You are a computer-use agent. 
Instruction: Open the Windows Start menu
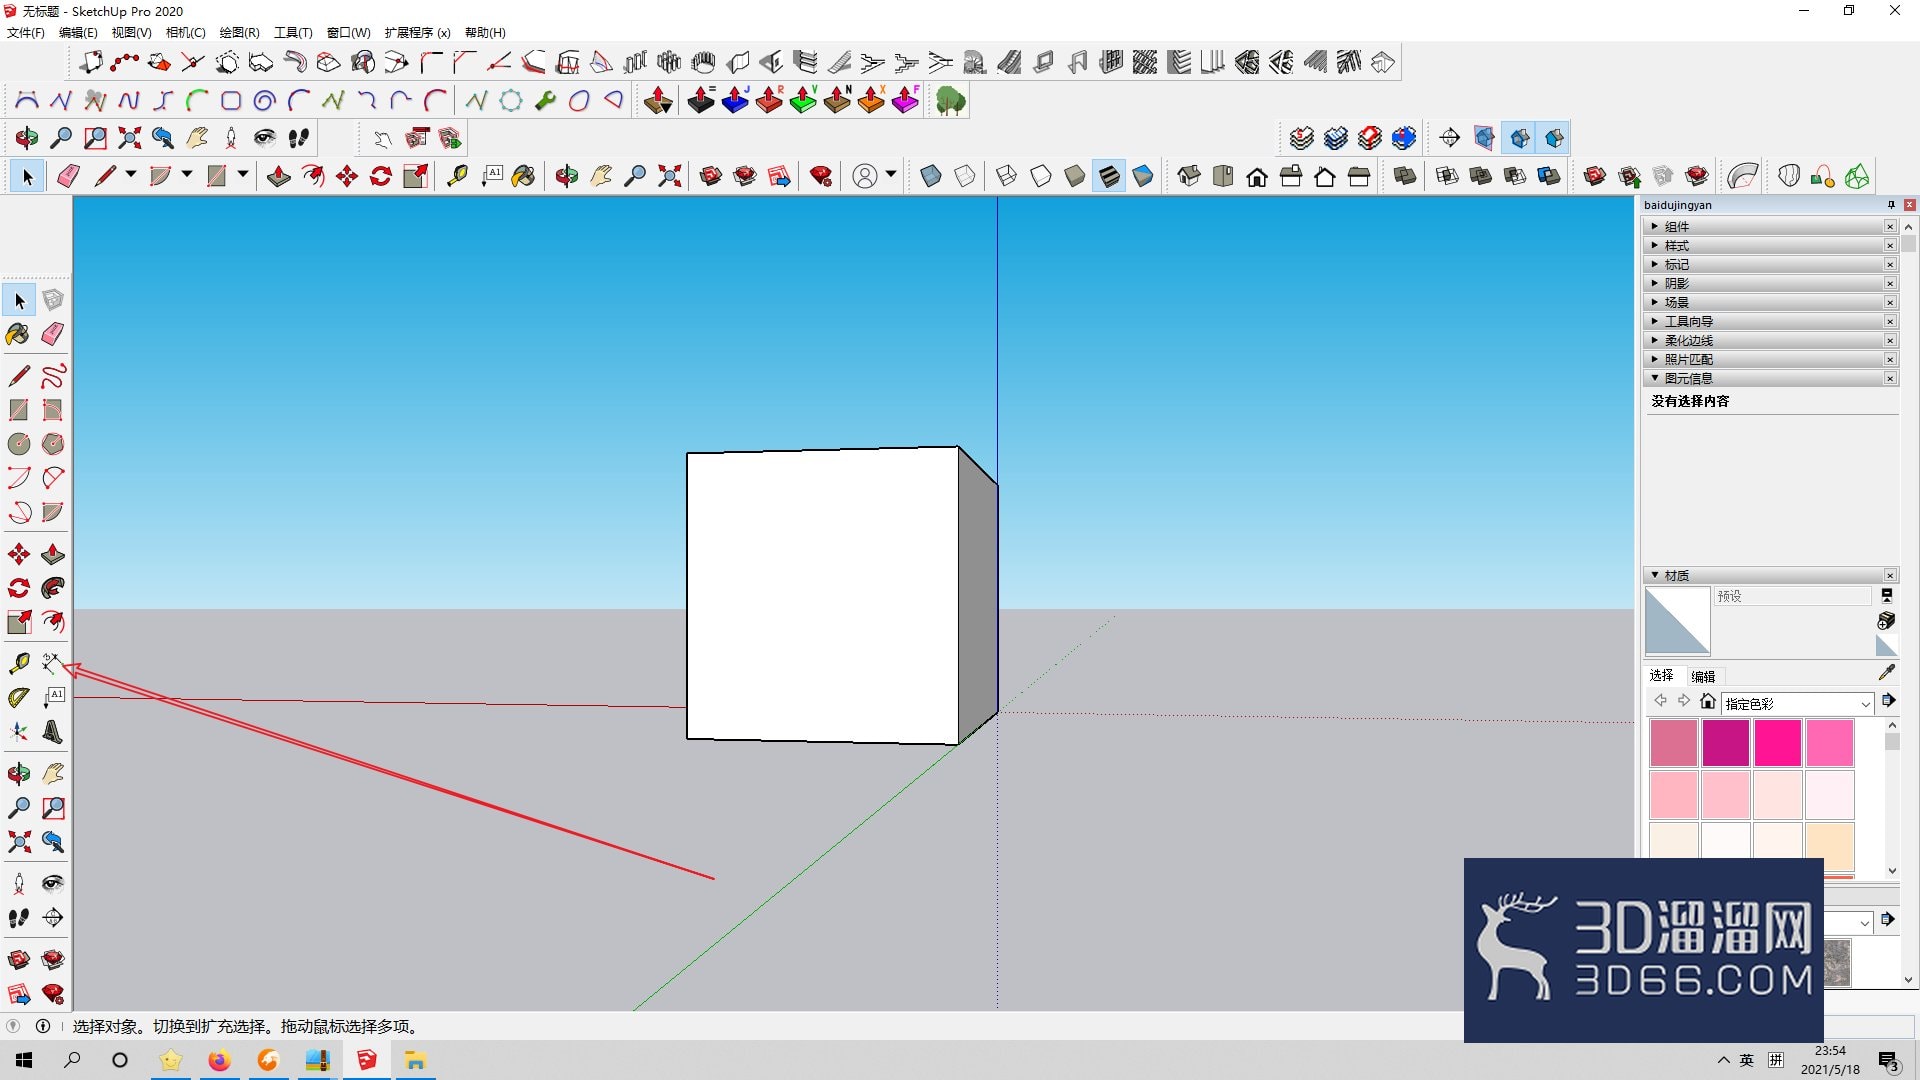tap(24, 1060)
